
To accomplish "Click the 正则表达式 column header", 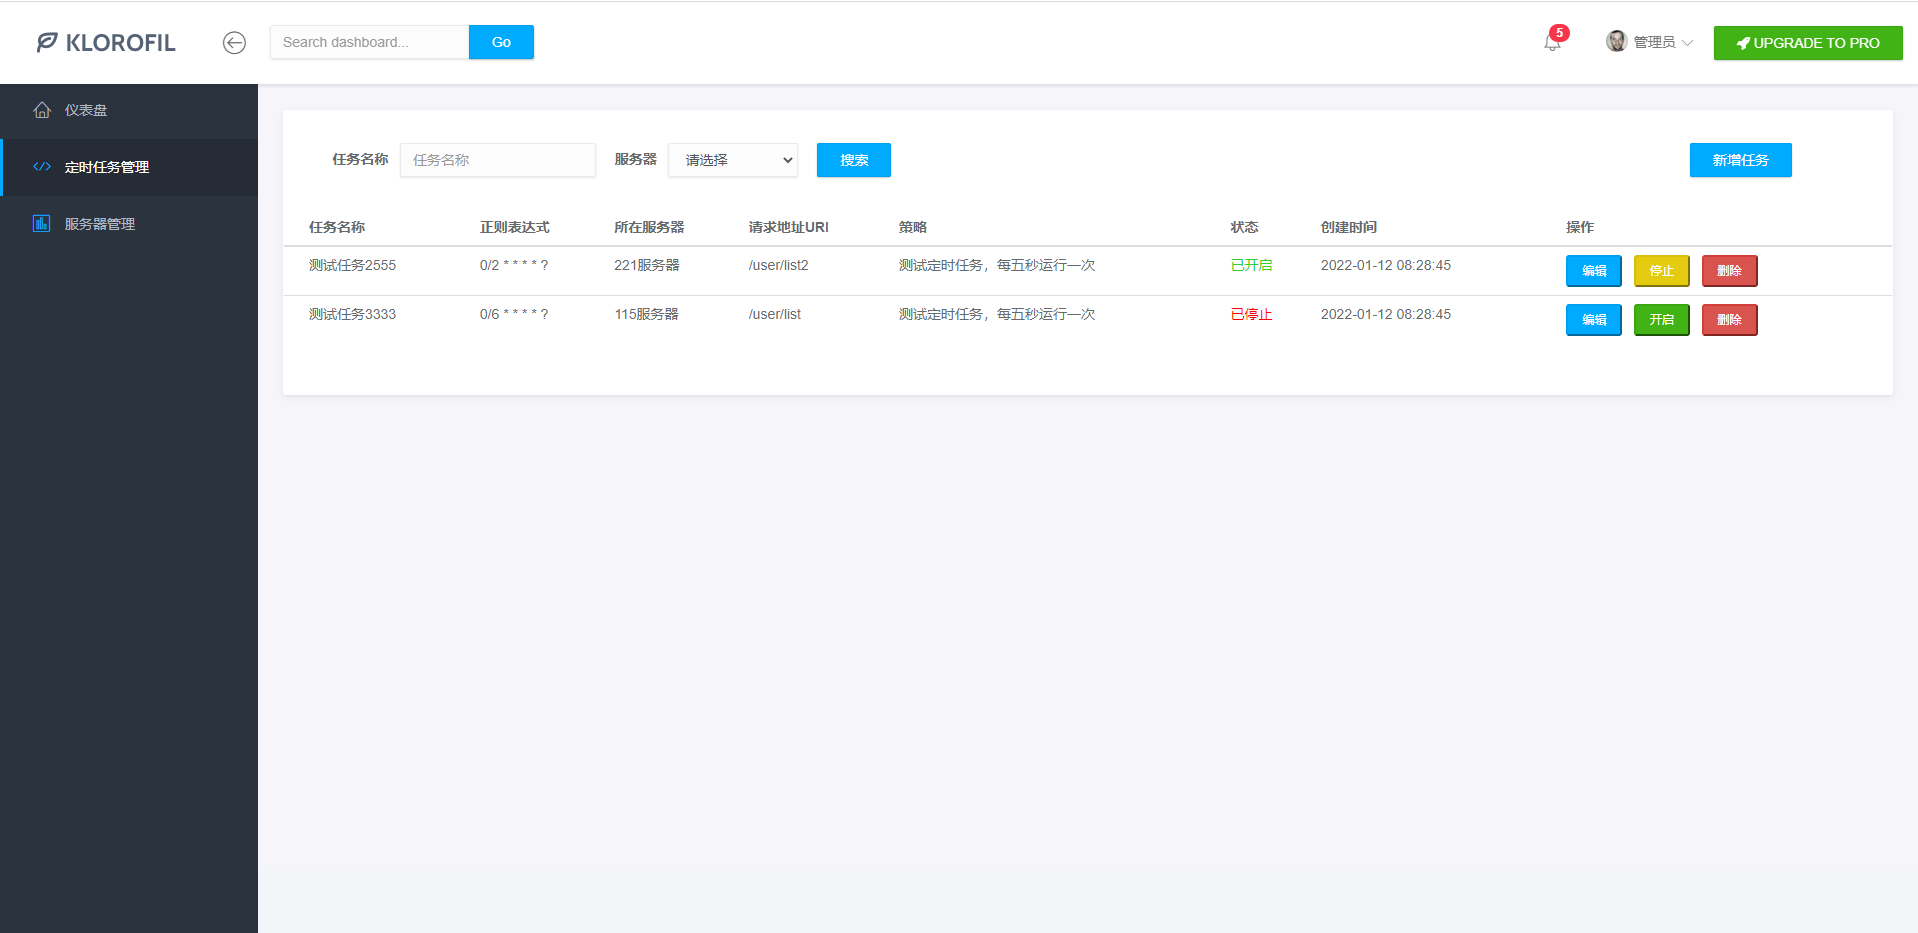I will tap(515, 227).
